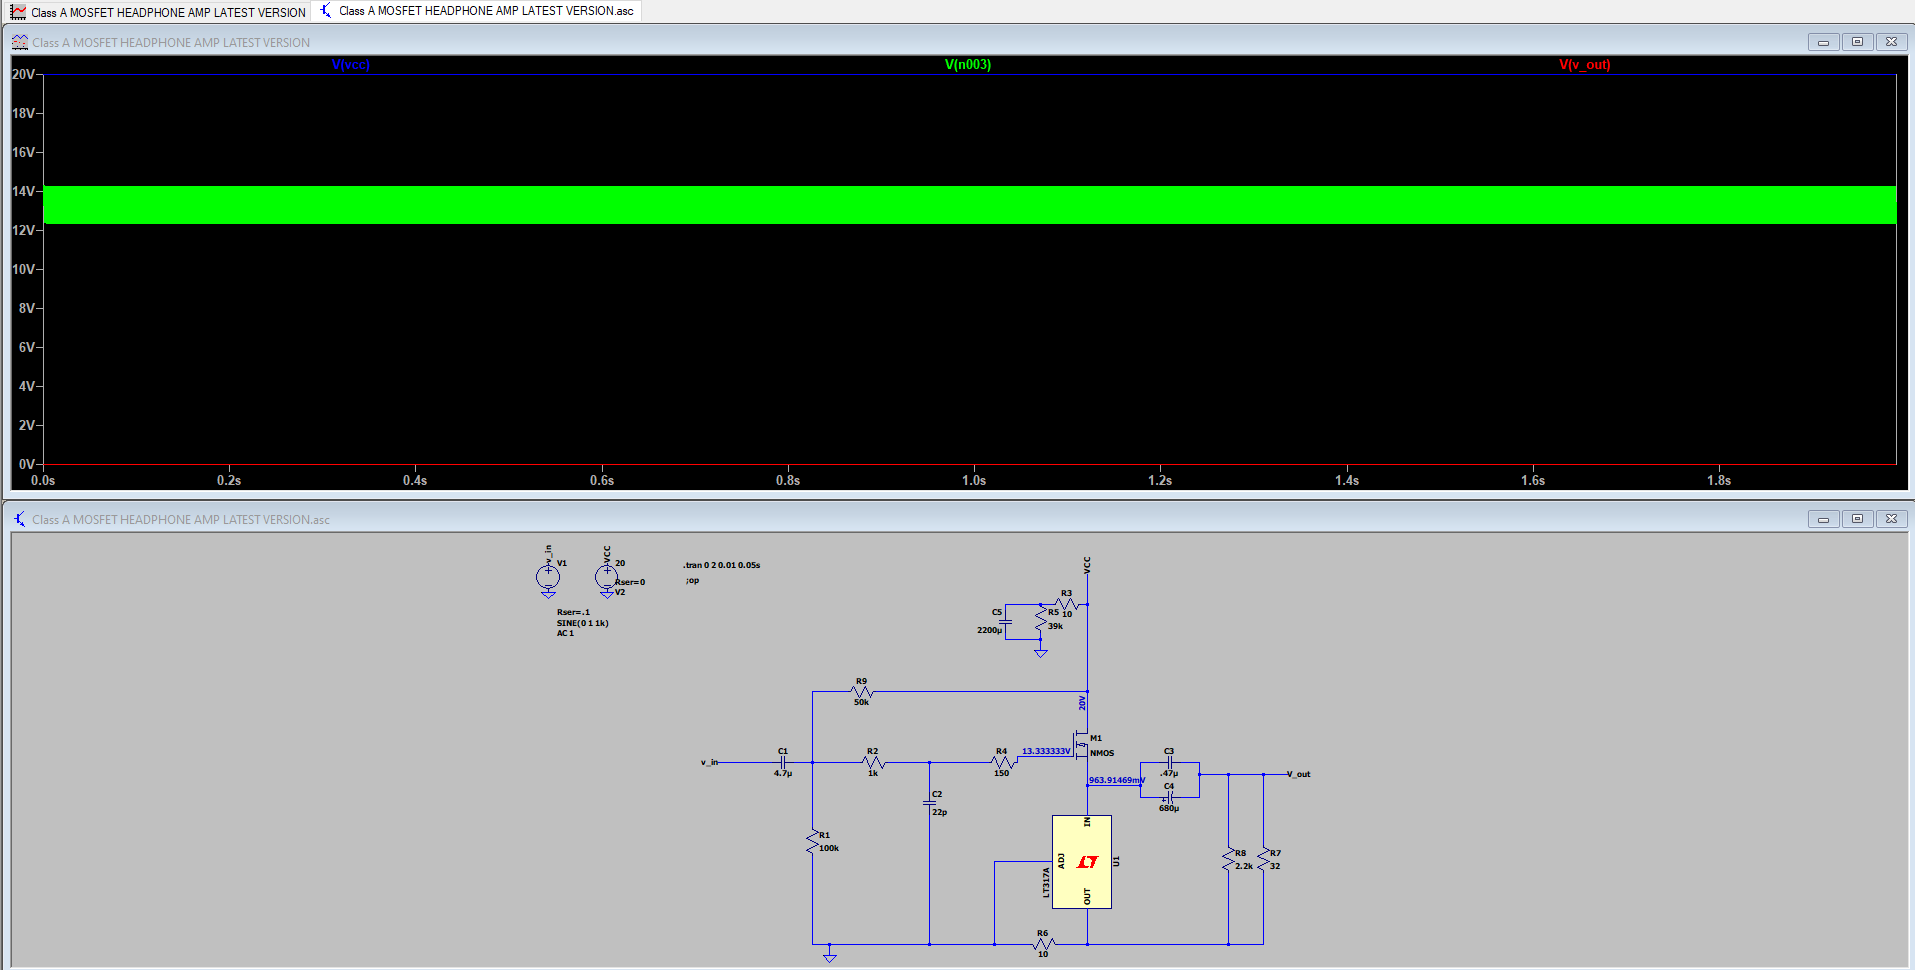Viewport: 1915px width, 970px height.
Task: Select resistor R1 100k symbol
Action: pos(813,842)
